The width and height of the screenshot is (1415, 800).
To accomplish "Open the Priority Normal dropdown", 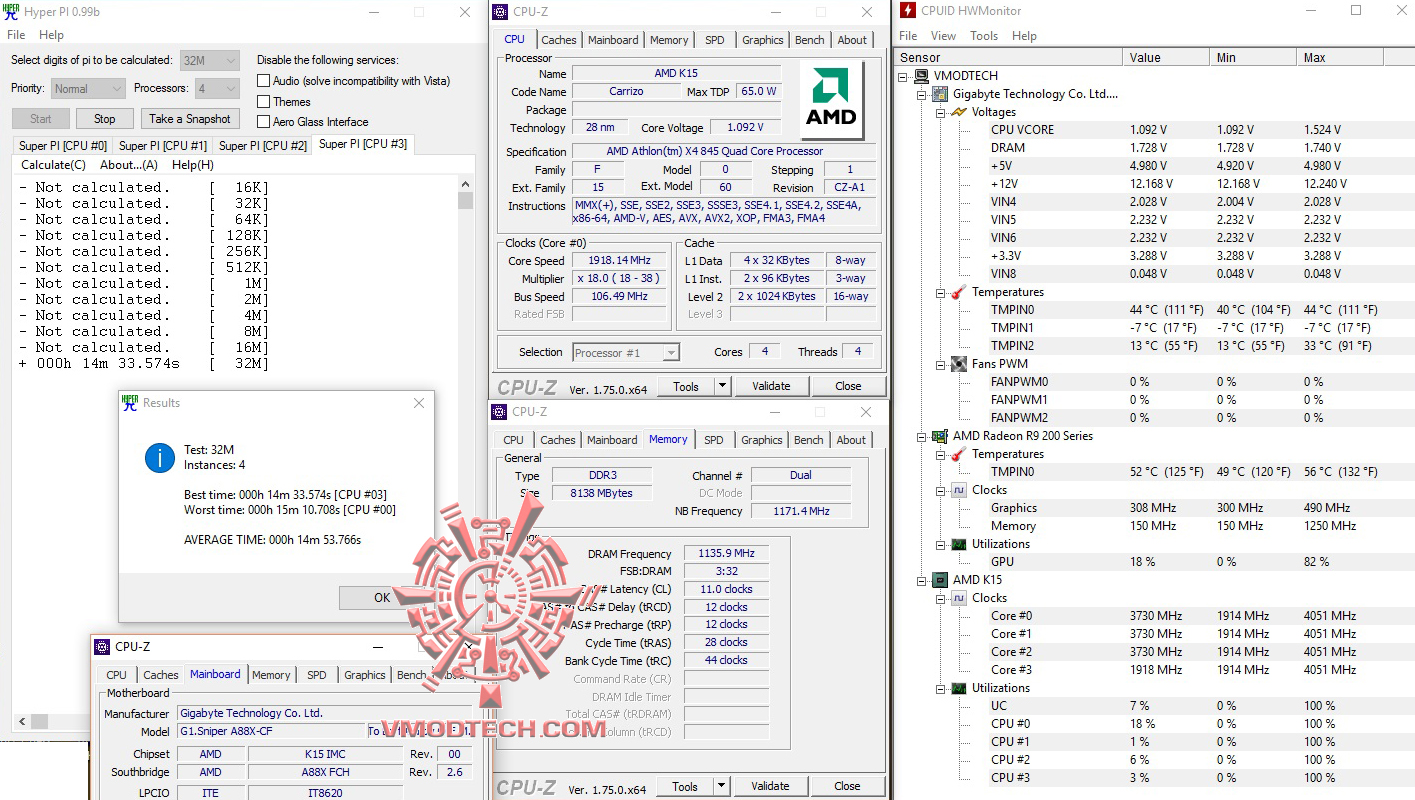I will [x=89, y=89].
